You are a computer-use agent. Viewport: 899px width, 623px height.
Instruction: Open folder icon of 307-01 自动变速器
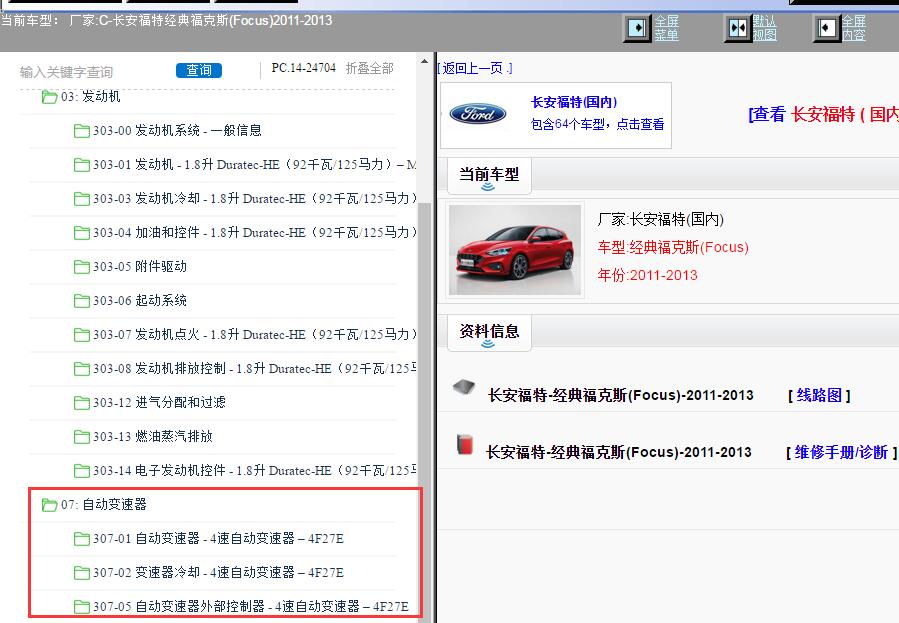81,539
